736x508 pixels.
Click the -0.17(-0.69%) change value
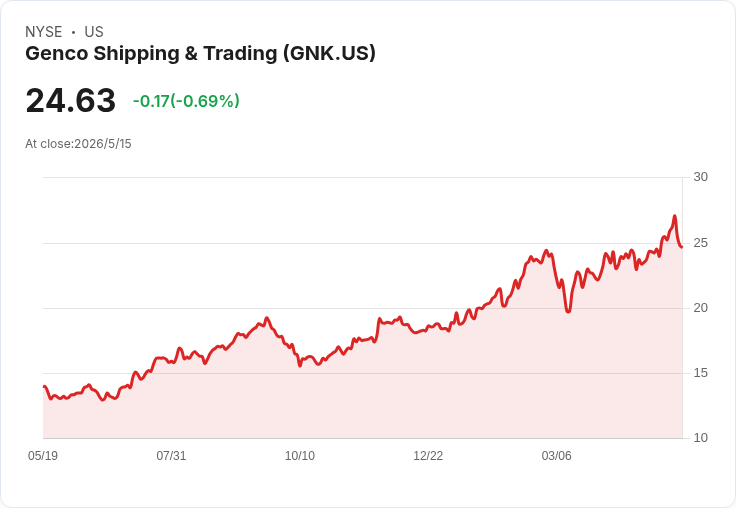186,101
